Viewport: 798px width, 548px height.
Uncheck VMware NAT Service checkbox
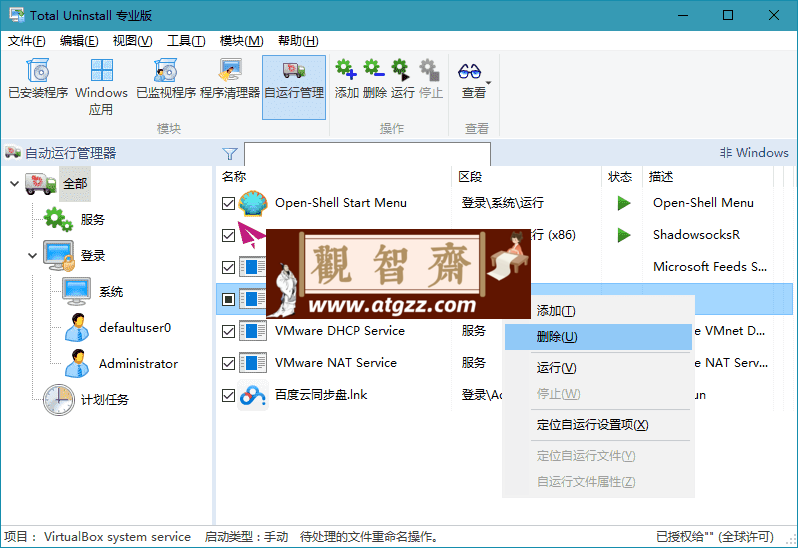229,363
